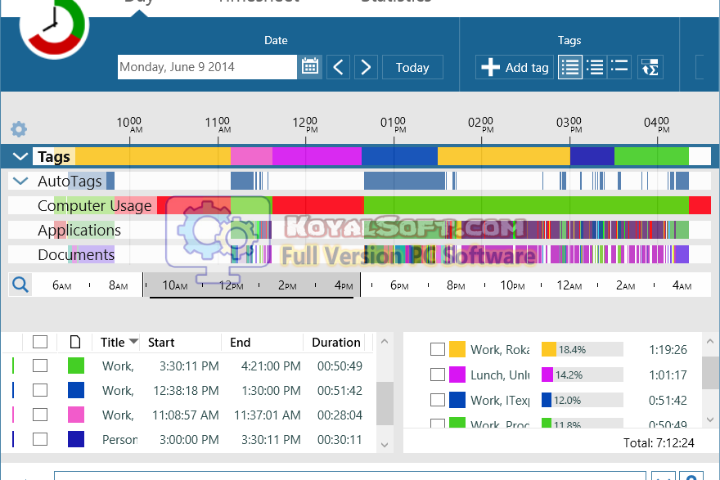
Task: Jump to Today
Action: 412,67
